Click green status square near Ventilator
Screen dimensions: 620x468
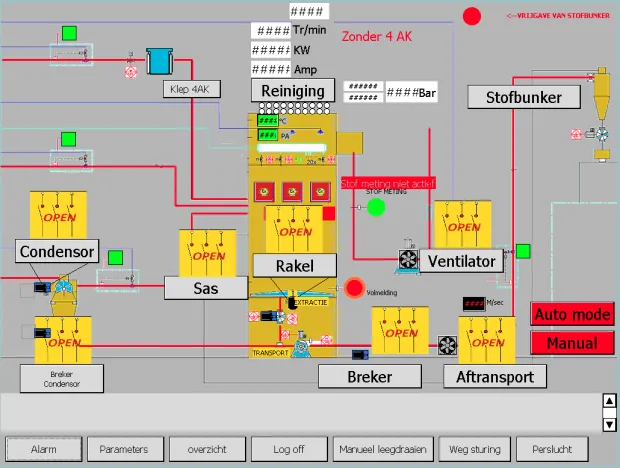pos(523,251)
